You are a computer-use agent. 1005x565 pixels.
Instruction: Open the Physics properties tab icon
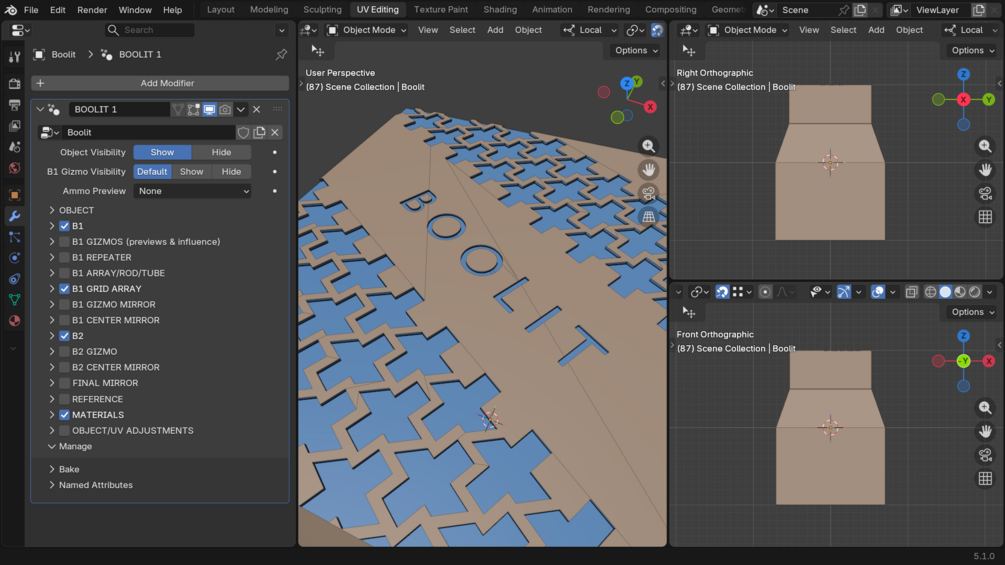(x=14, y=258)
